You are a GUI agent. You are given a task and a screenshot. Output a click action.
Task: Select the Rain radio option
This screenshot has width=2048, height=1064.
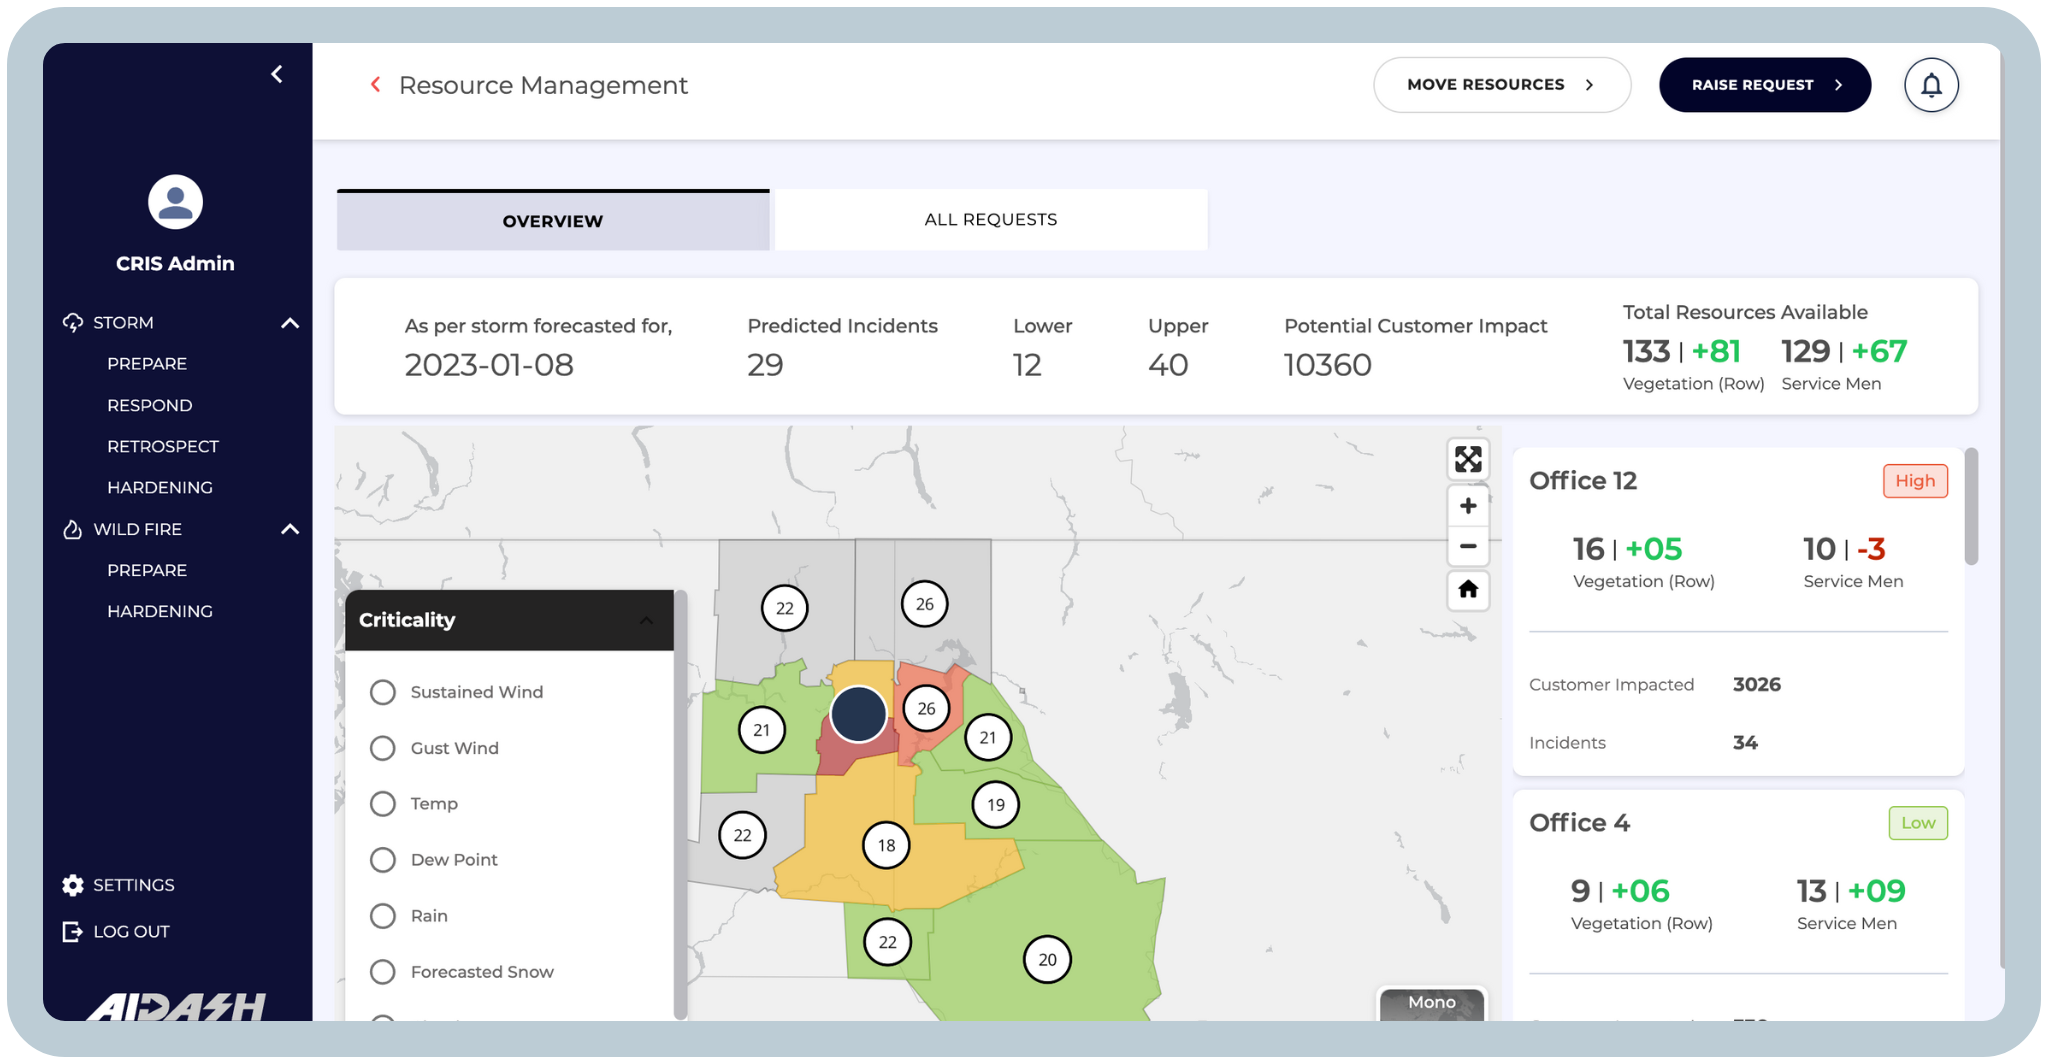(382, 915)
